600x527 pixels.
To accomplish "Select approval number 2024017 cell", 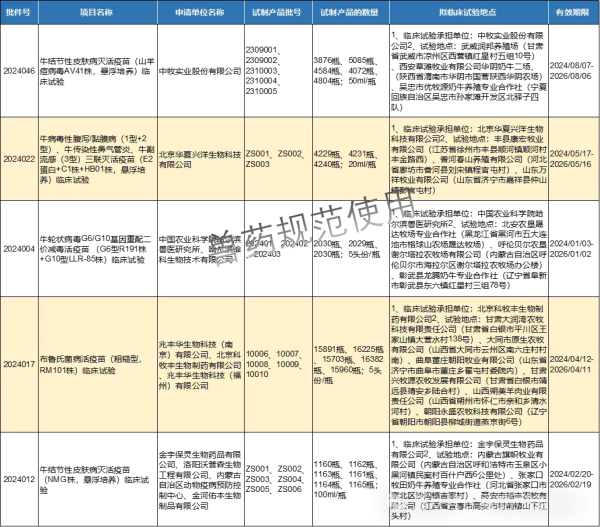I will [x=19, y=364].
